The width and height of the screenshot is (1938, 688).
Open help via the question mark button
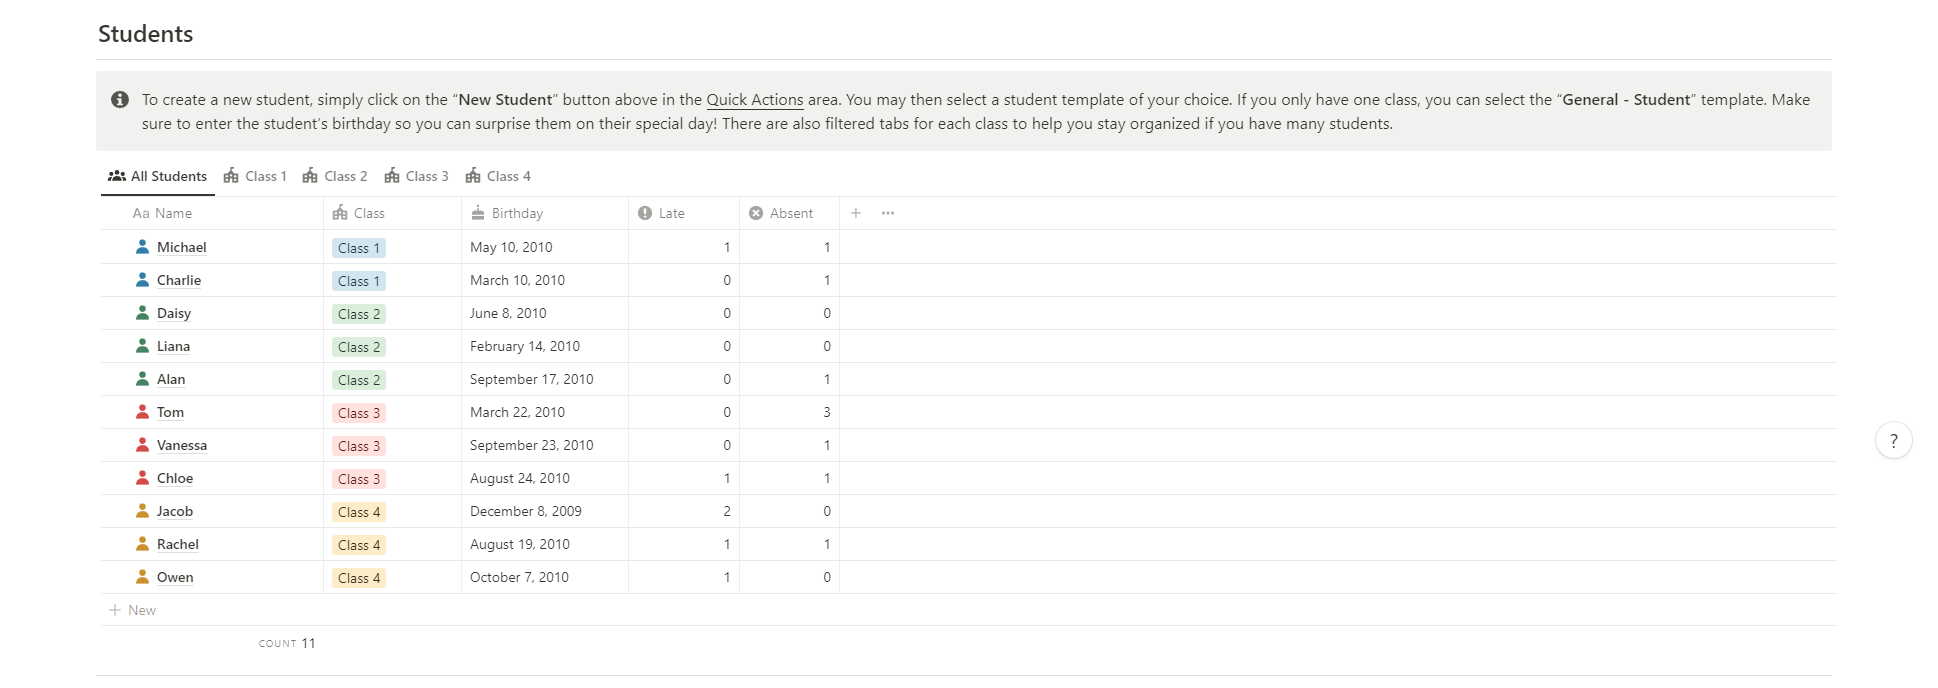(x=1893, y=440)
